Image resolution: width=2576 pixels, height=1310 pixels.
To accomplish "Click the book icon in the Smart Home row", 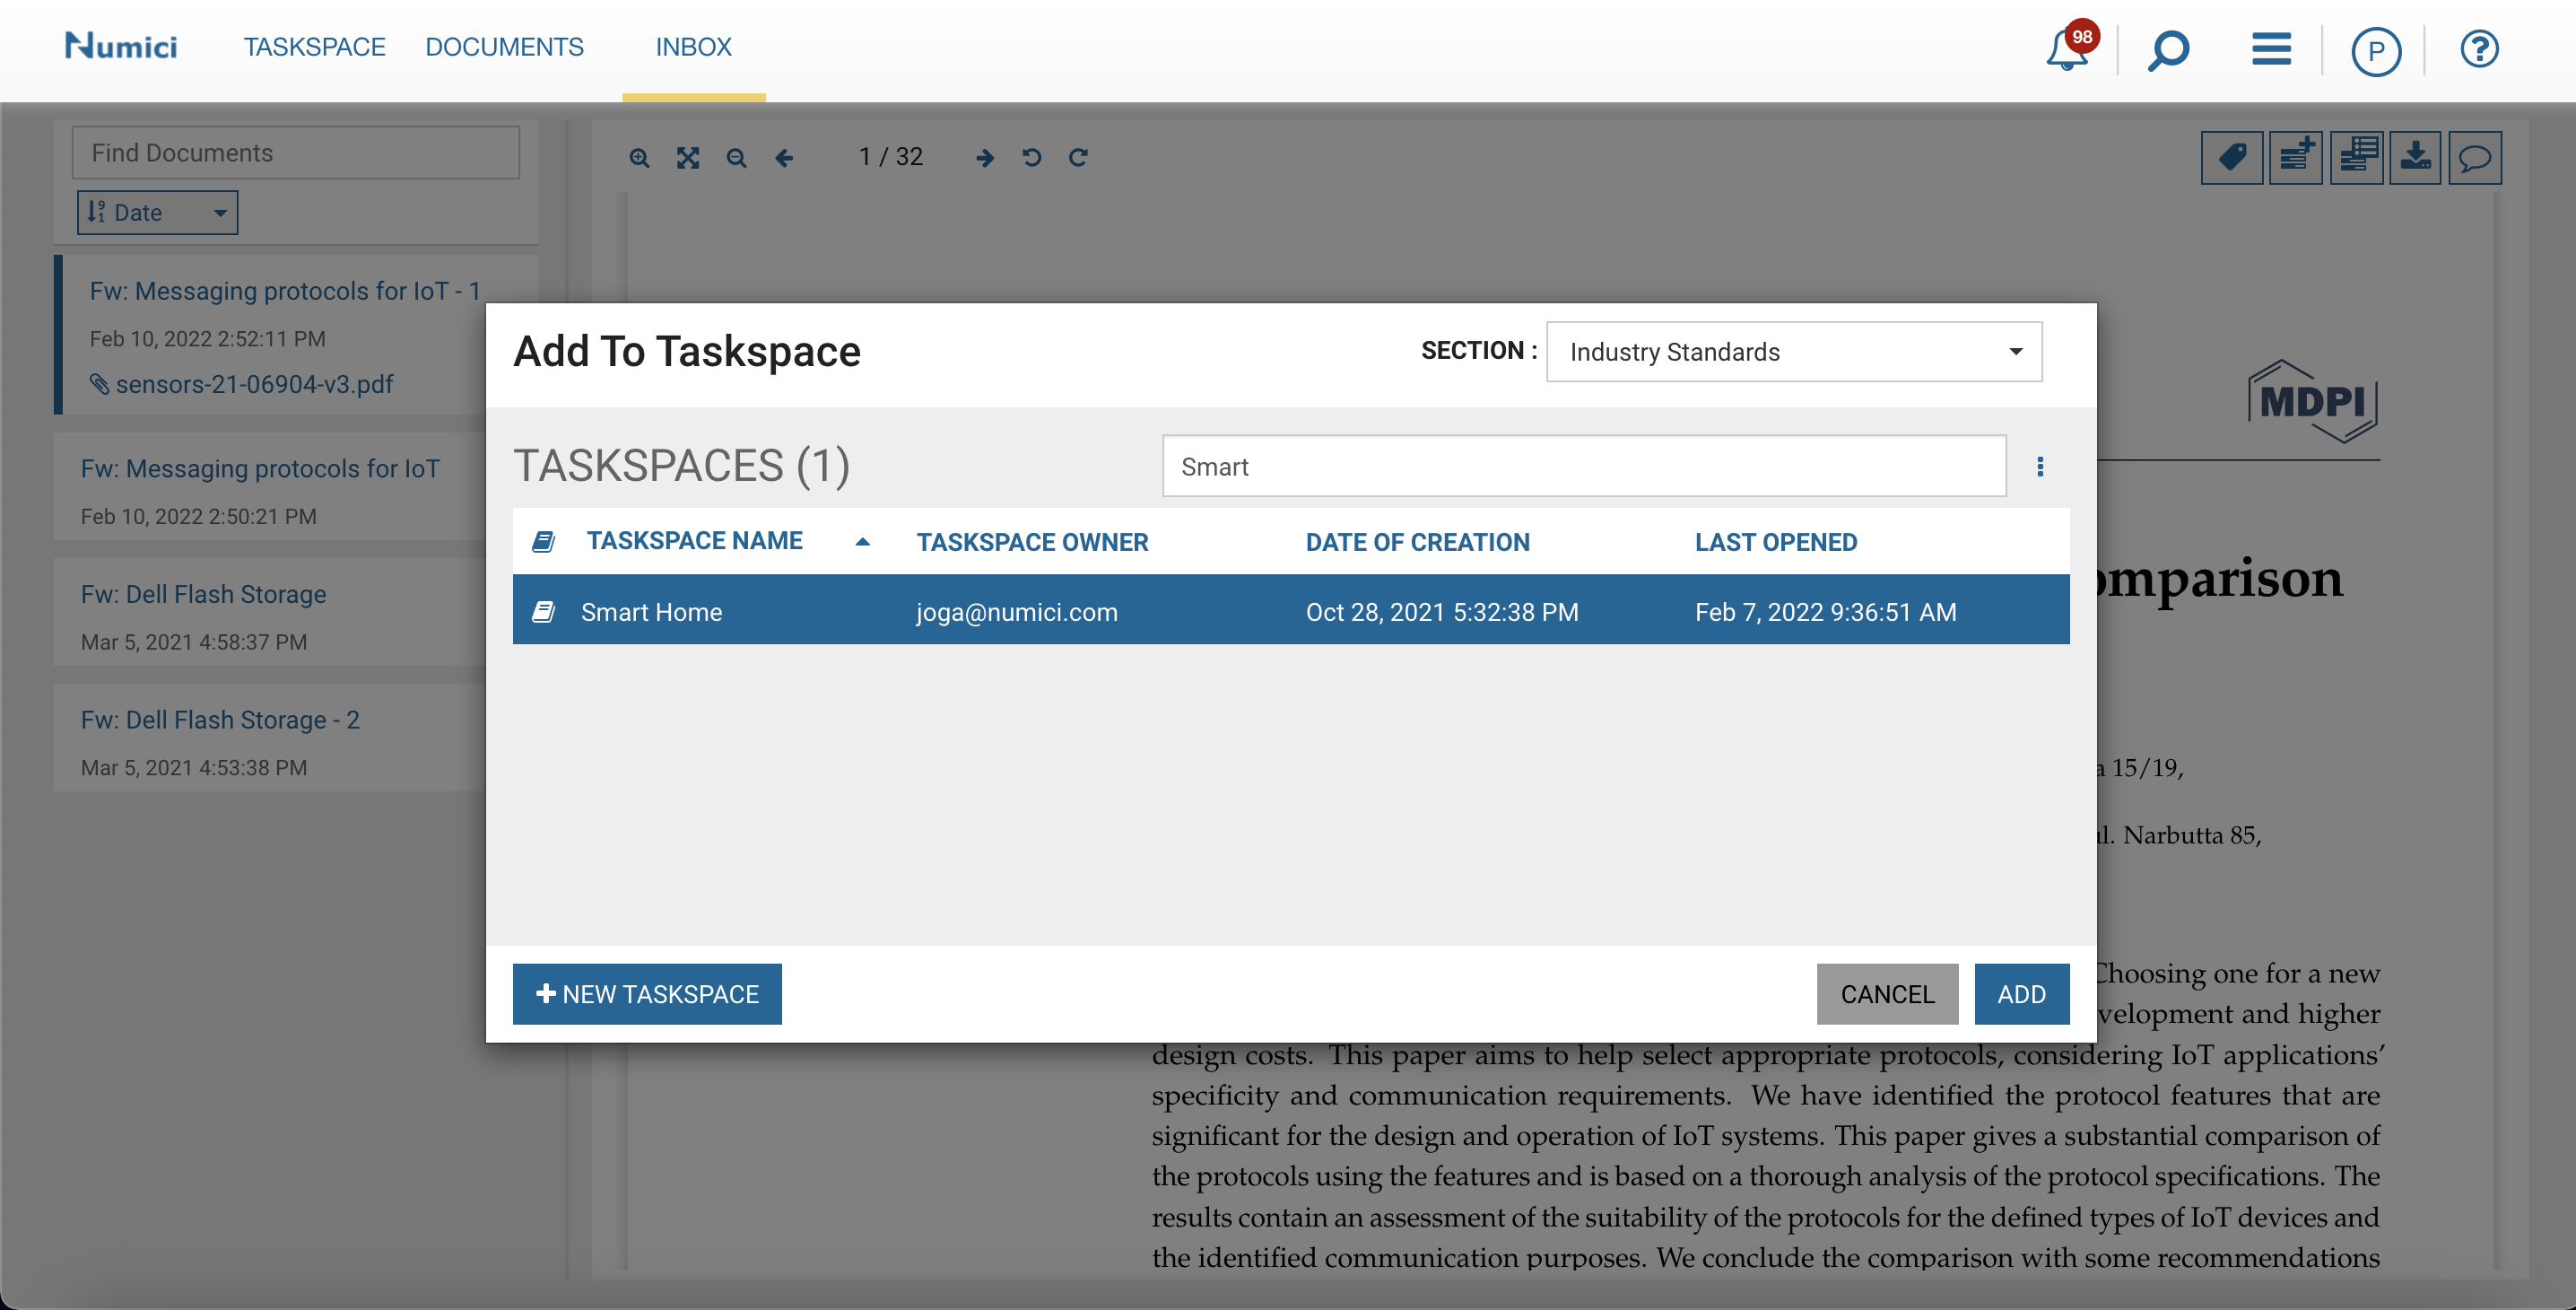I will (543, 612).
